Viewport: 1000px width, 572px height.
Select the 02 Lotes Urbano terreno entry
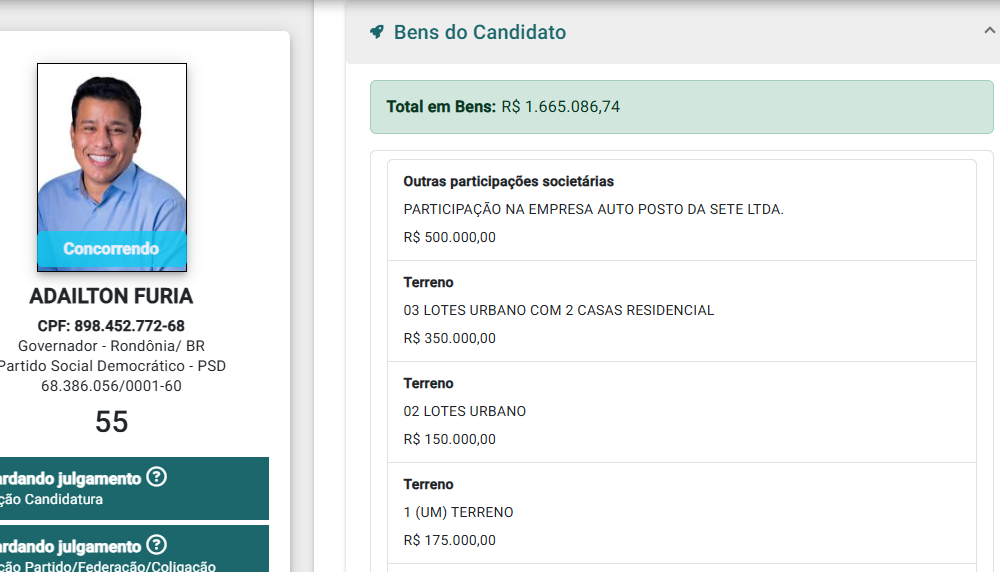click(682, 412)
